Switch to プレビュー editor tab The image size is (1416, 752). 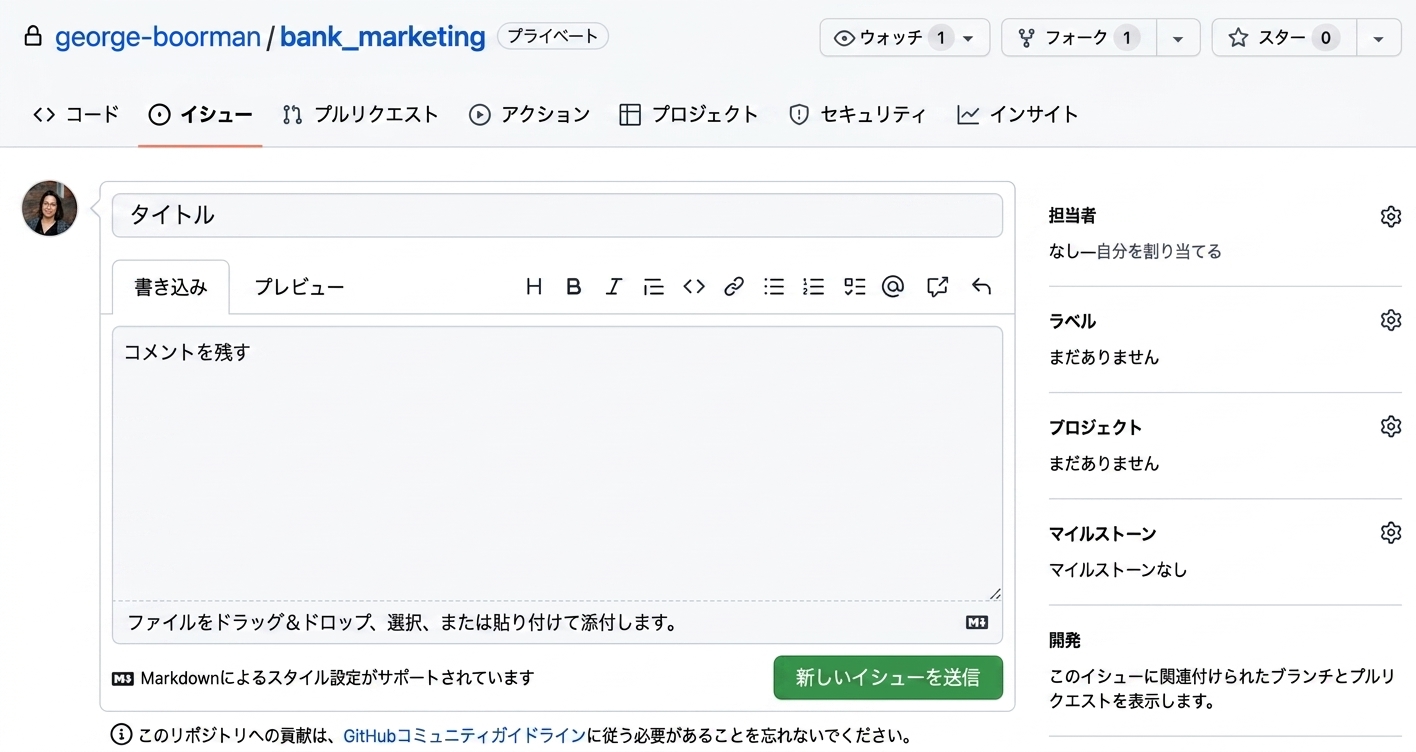[299, 287]
